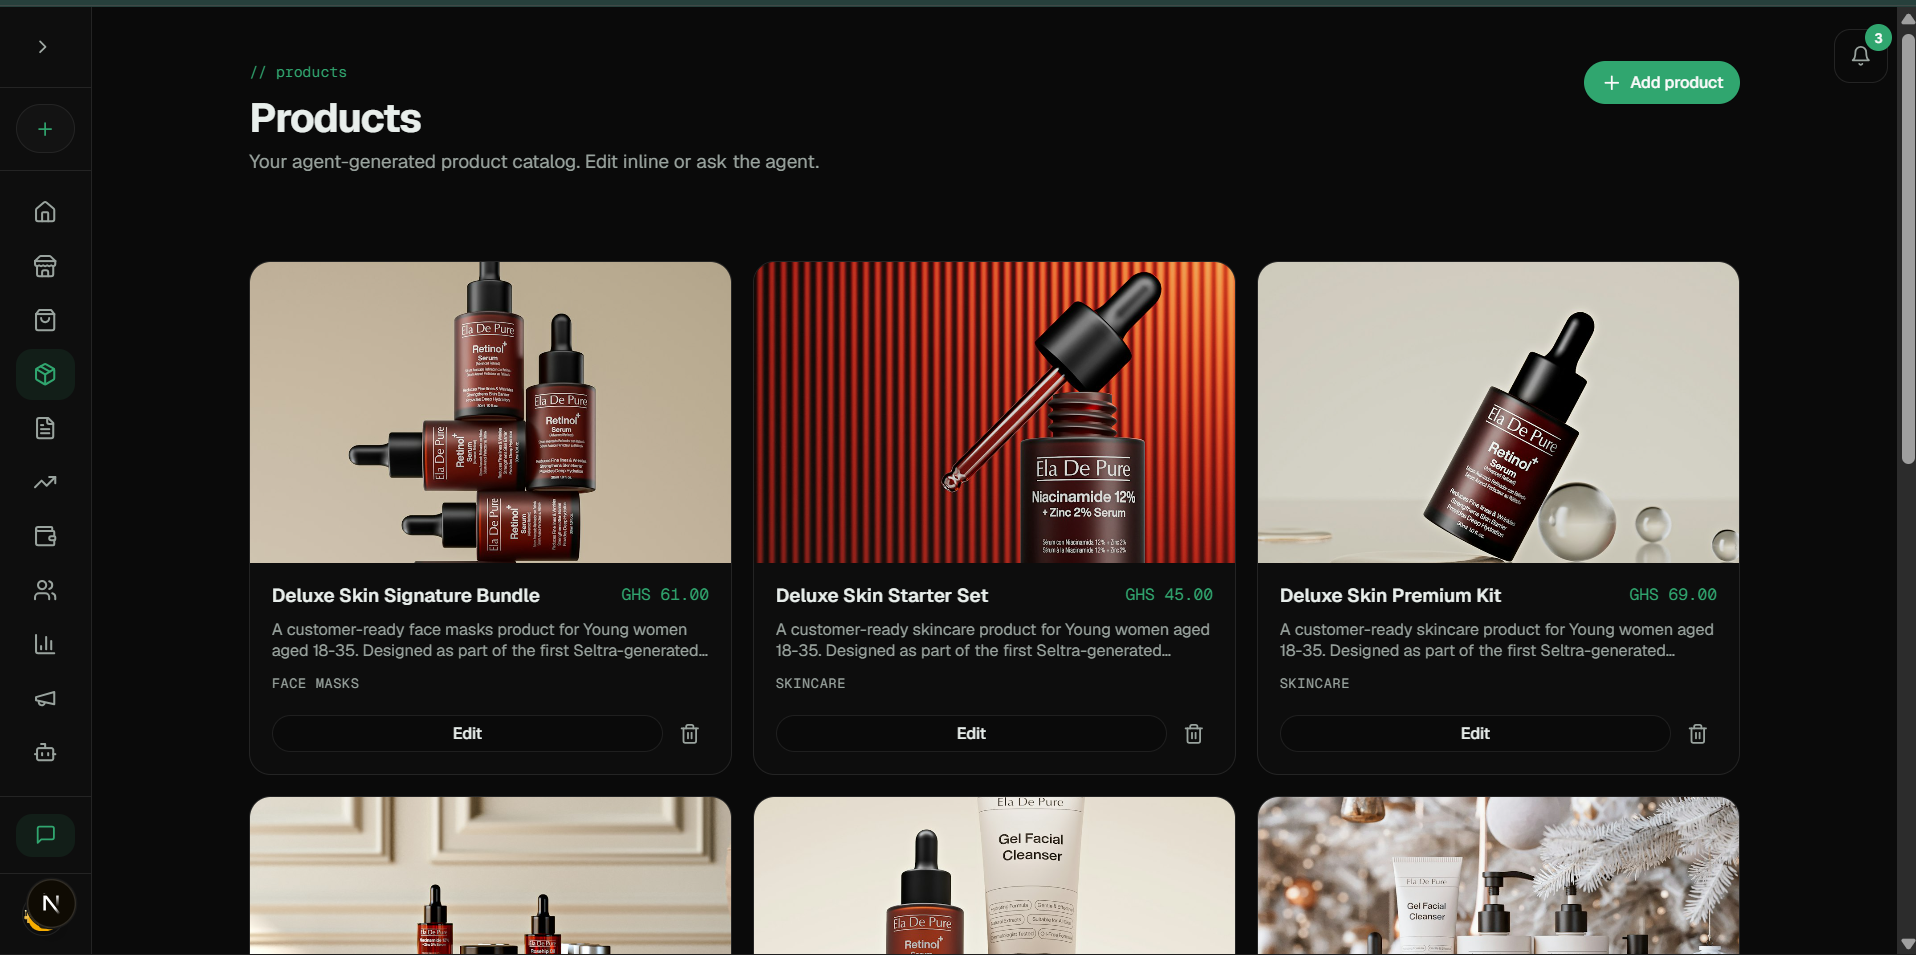Edit the Deluxe Skin Premium Kit
The width and height of the screenshot is (1916, 955).
click(x=1475, y=733)
